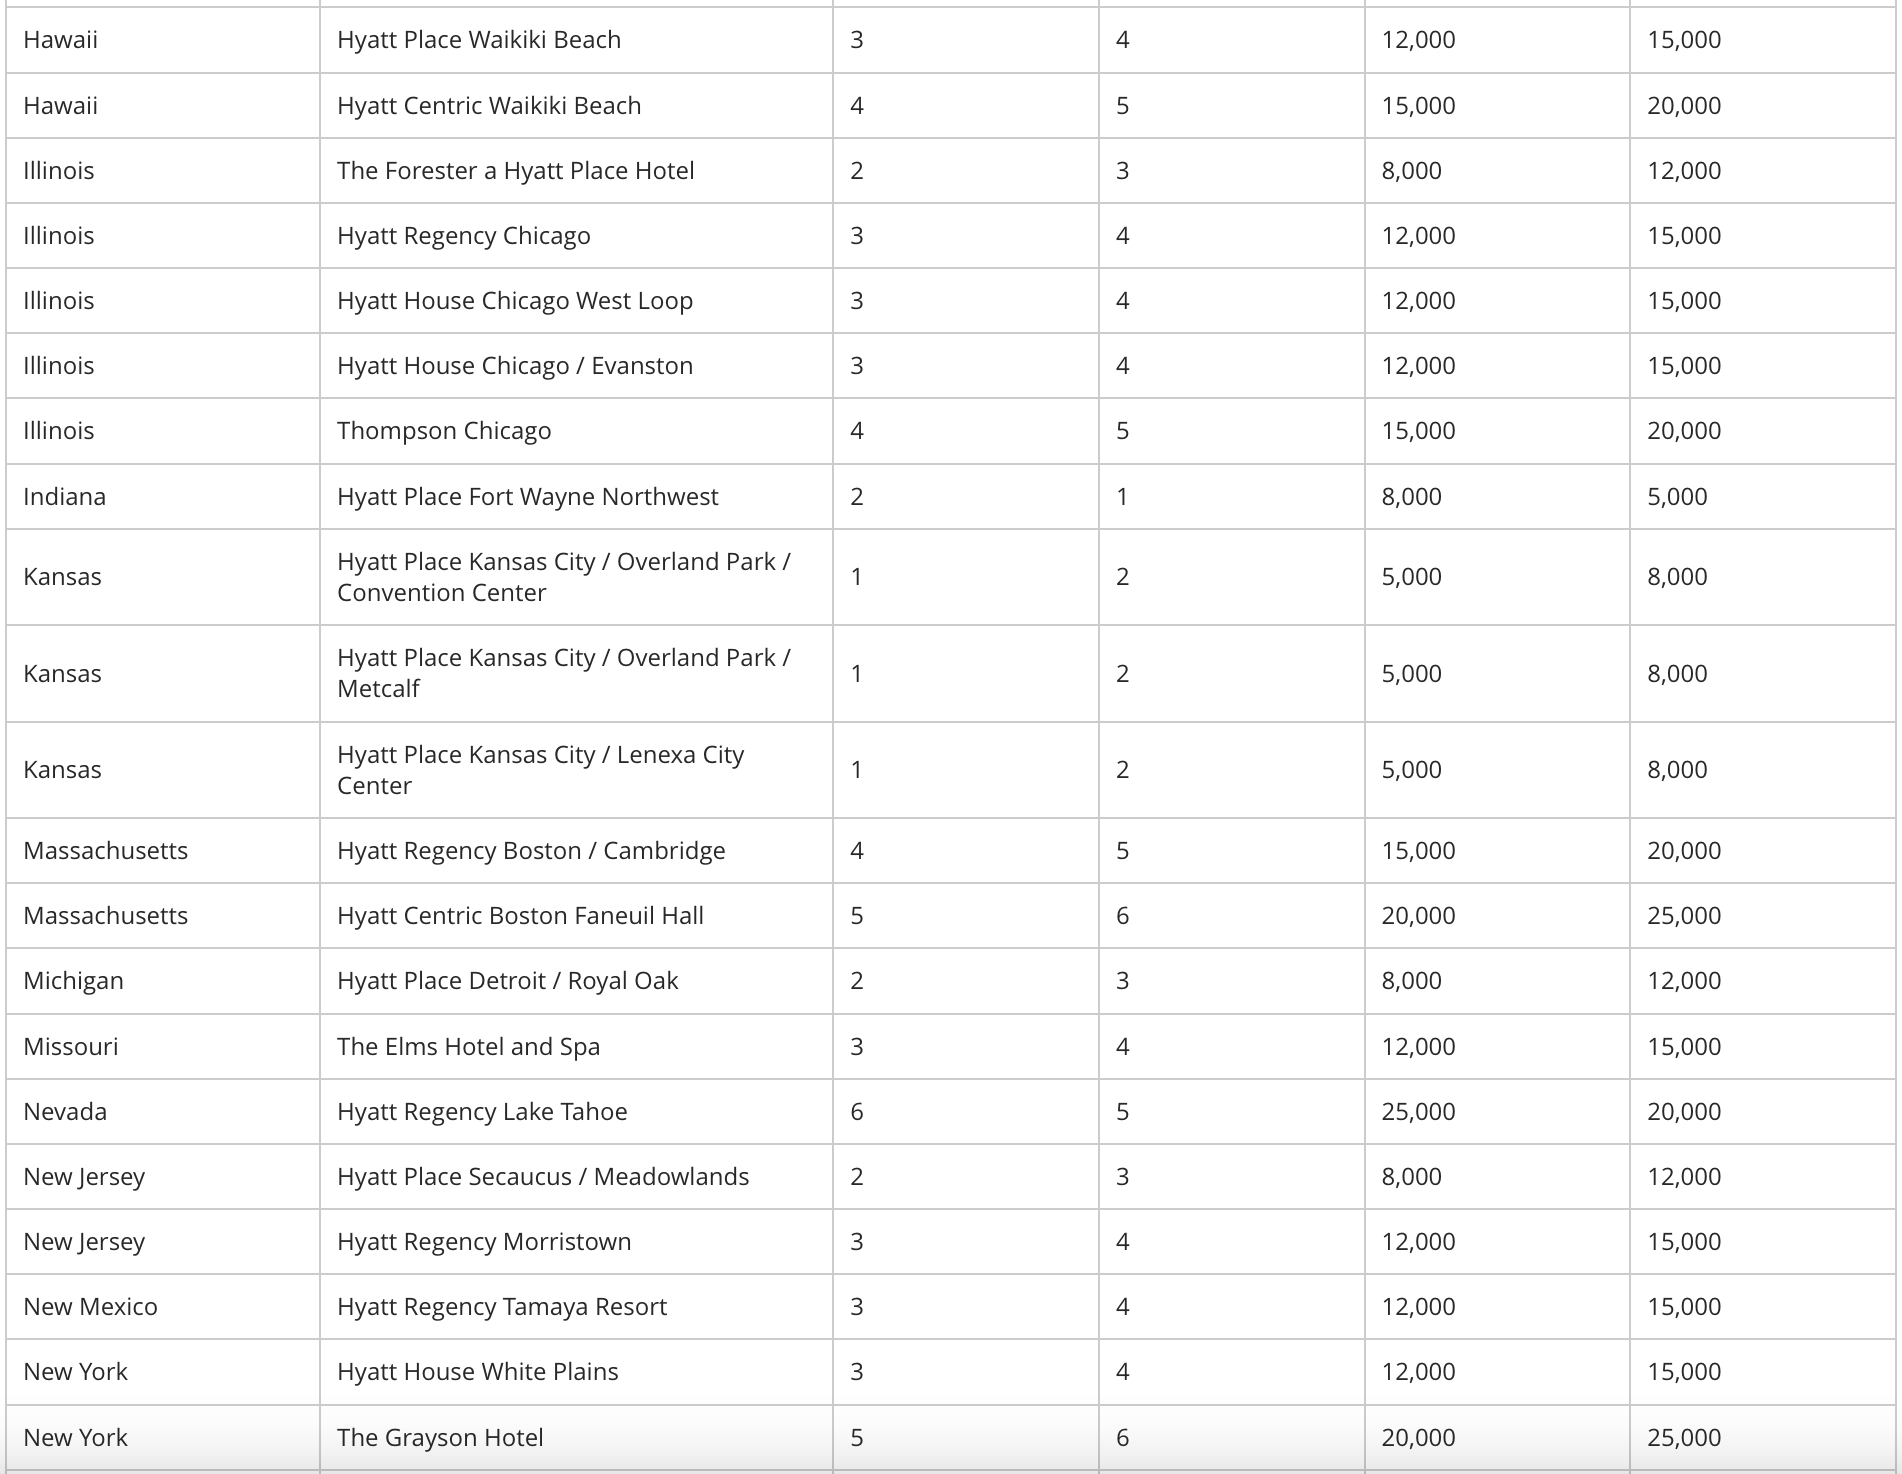Image resolution: width=1902 pixels, height=1474 pixels.
Task: Click the 25,000 value for Lake Tahoe
Action: click(x=1418, y=1111)
